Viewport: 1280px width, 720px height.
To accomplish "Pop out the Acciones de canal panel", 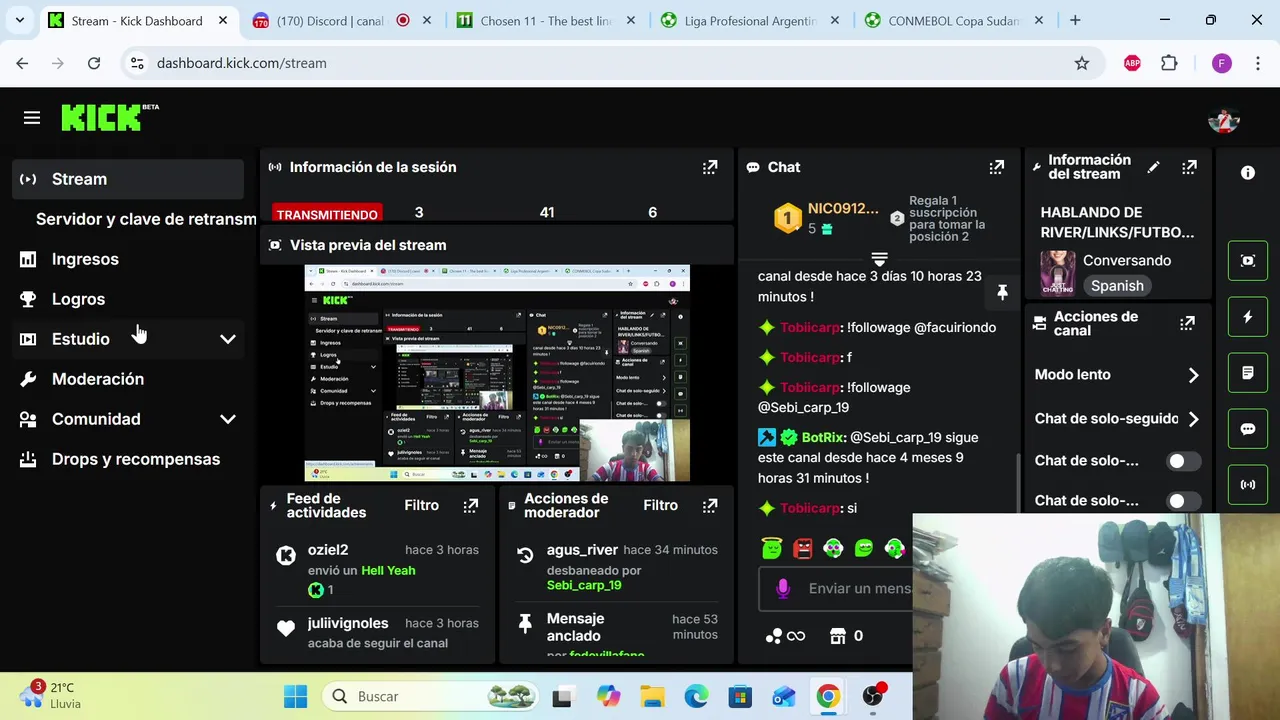I will click(x=1187, y=323).
